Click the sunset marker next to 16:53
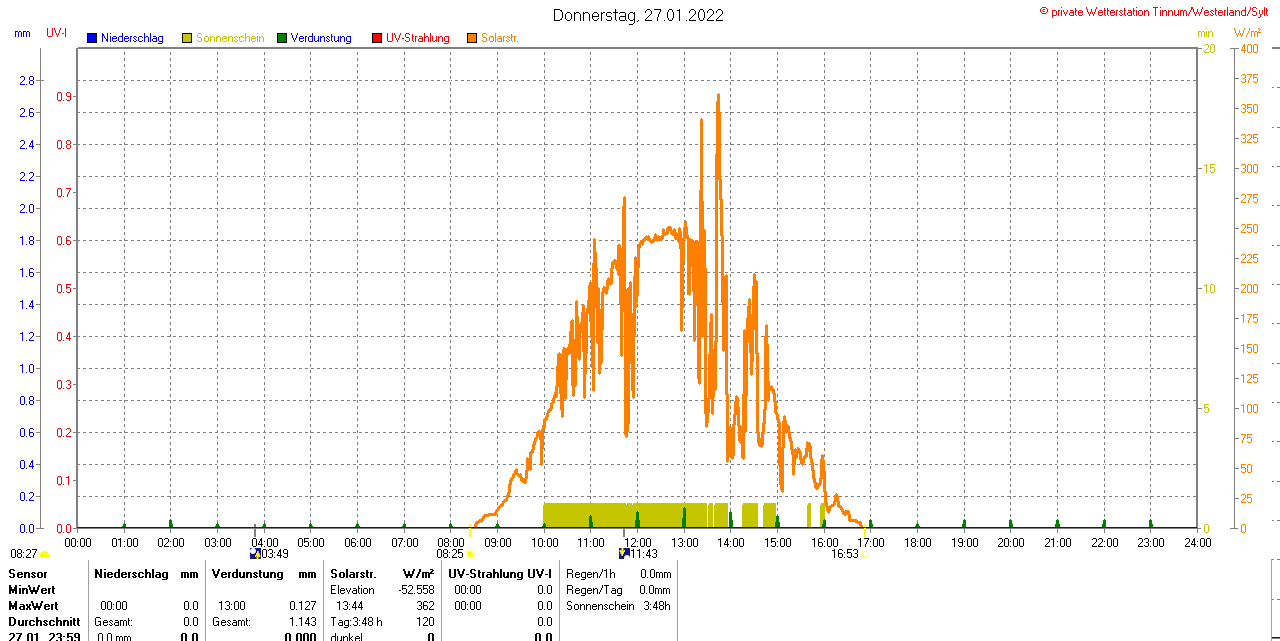This screenshot has width=1280, height=641. [864, 554]
